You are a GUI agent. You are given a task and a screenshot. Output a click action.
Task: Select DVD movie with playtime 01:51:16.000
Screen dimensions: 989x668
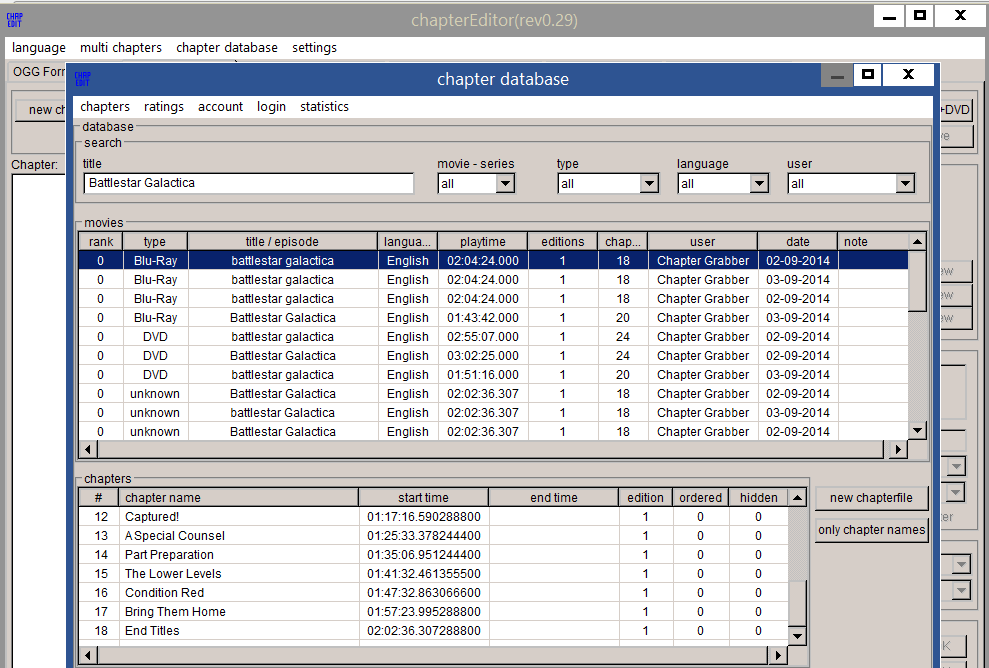tap(493, 375)
